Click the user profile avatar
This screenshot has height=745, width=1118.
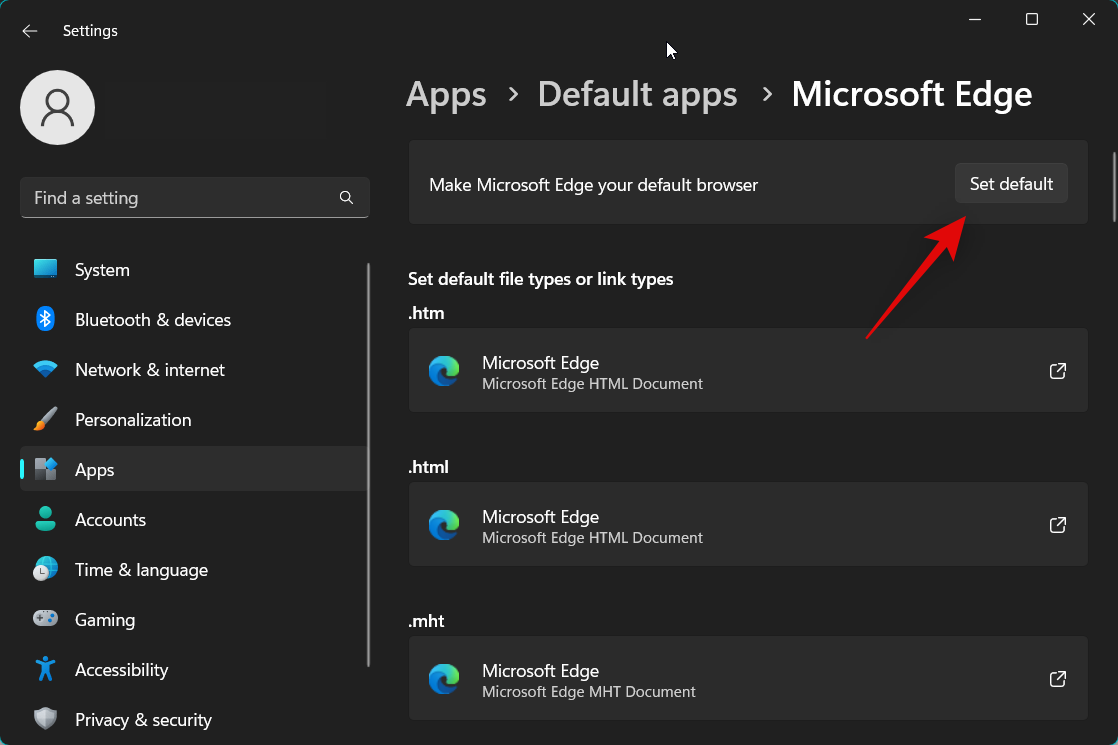pos(57,107)
